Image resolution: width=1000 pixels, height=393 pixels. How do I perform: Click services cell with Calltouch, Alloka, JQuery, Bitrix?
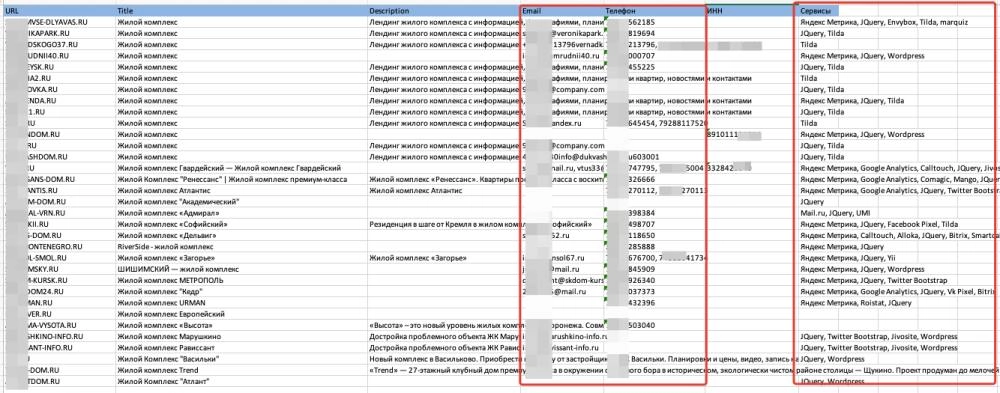(x=899, y=235)
